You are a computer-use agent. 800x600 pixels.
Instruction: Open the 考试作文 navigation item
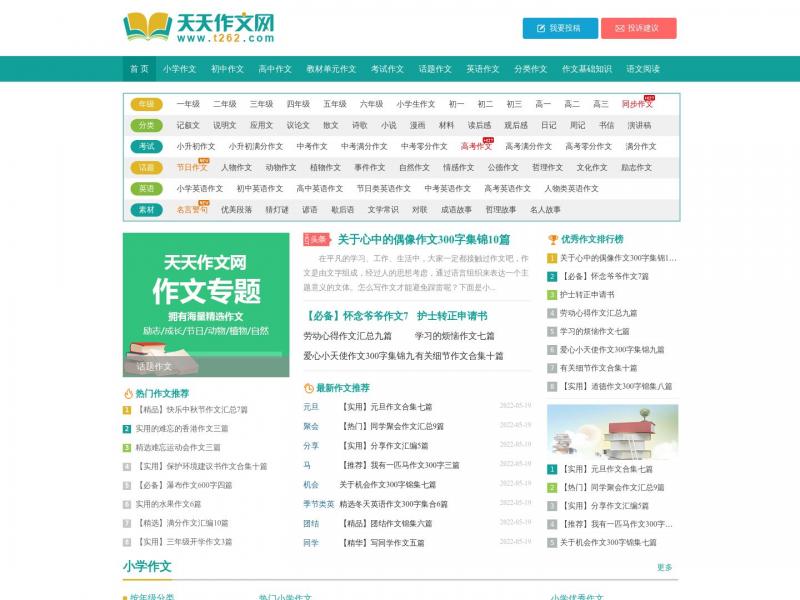(387, 69)
